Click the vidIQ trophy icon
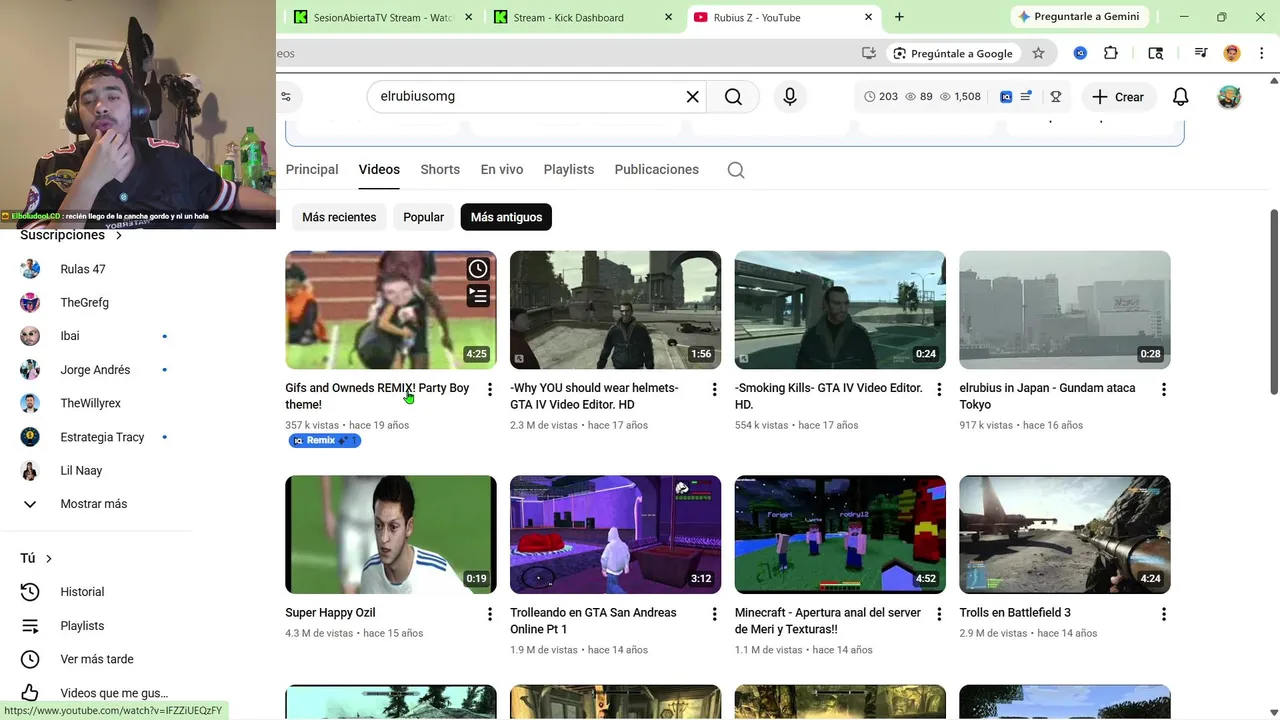The image size is (1280, 720). (x=1055, y=97)
